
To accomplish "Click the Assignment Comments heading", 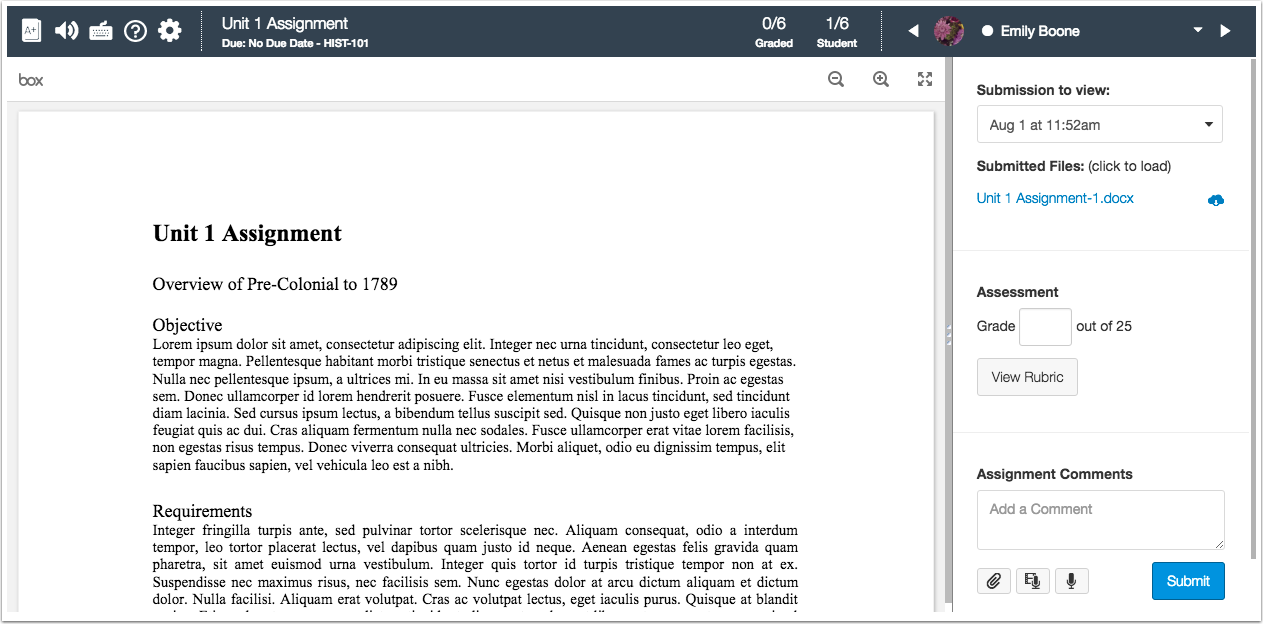I will (1054, 474).
